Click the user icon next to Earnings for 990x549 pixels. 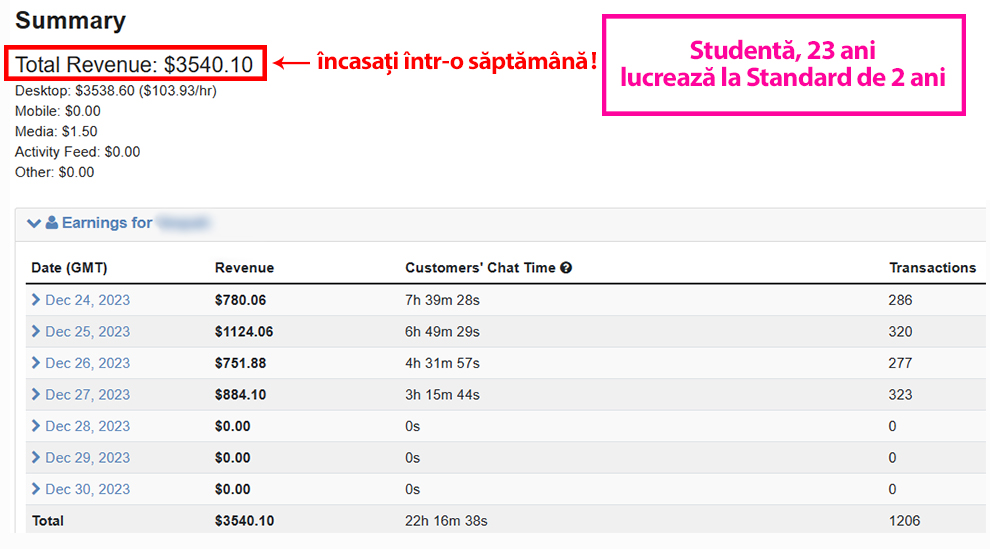(x=52, y=223)
